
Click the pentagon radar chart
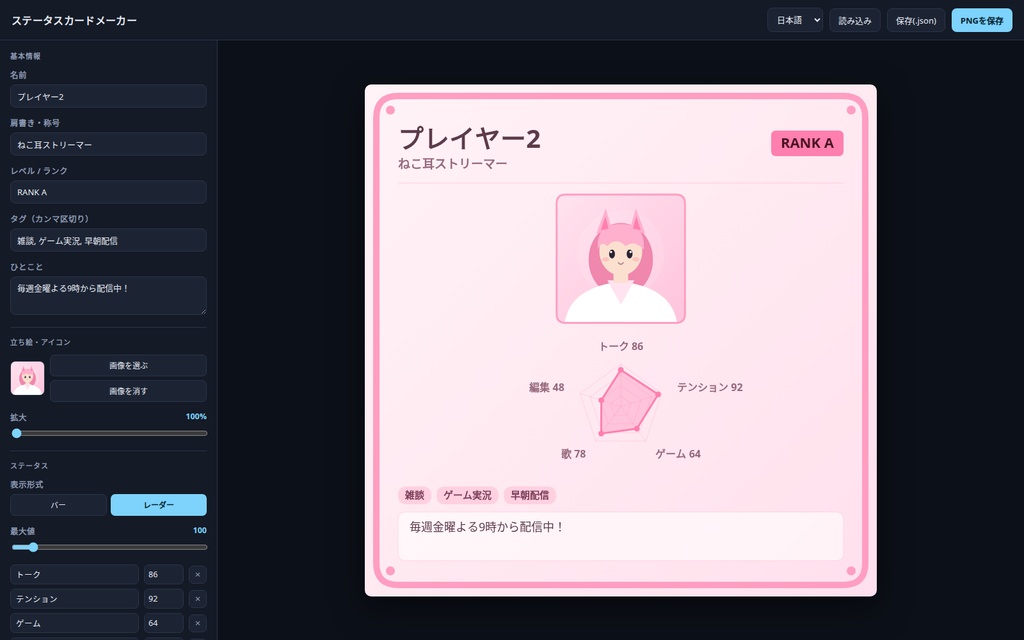621,405
